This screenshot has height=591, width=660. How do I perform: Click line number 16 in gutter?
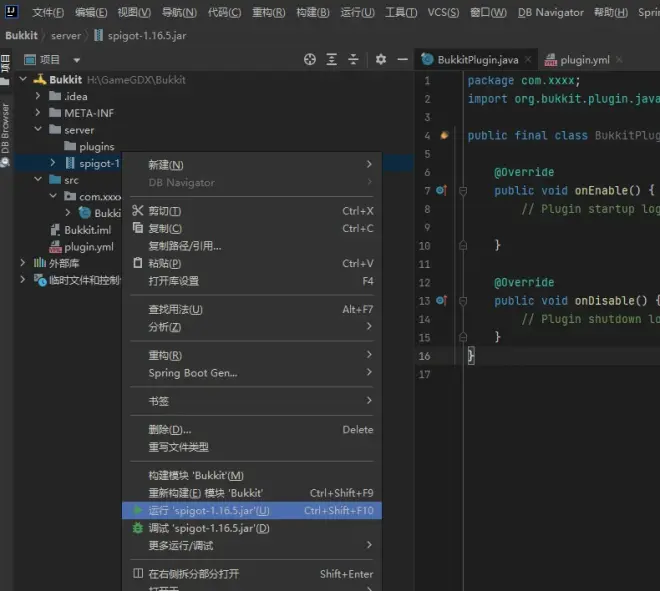pyautogui.click(x=424, y=356)
